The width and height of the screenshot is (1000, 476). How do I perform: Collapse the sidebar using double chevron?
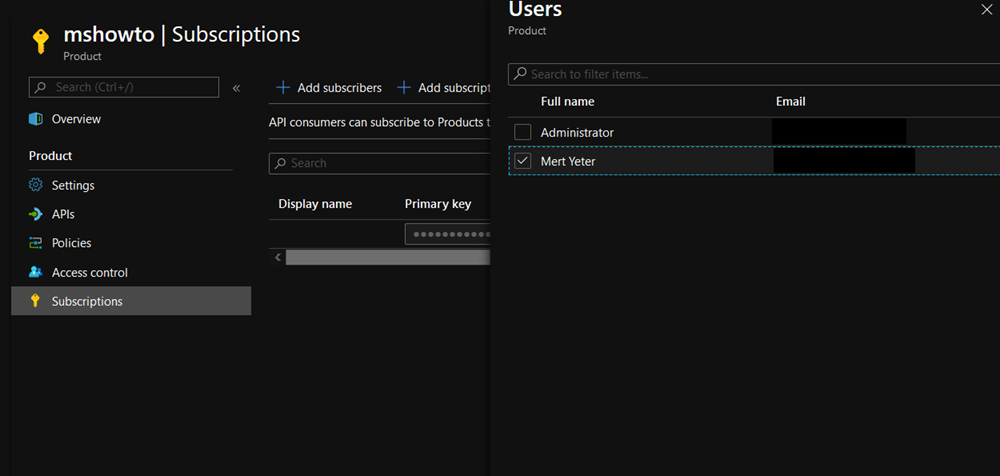coord(236,88)
